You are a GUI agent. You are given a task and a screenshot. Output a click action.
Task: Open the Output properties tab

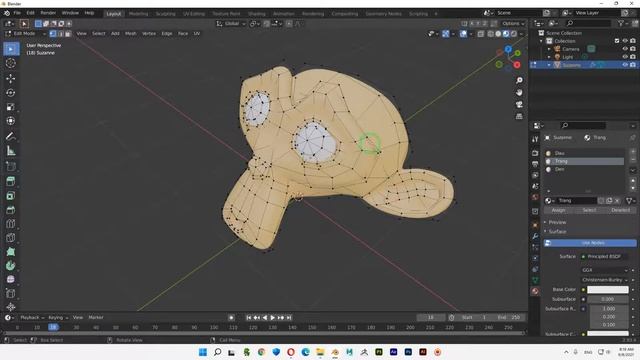pos(535,164)
